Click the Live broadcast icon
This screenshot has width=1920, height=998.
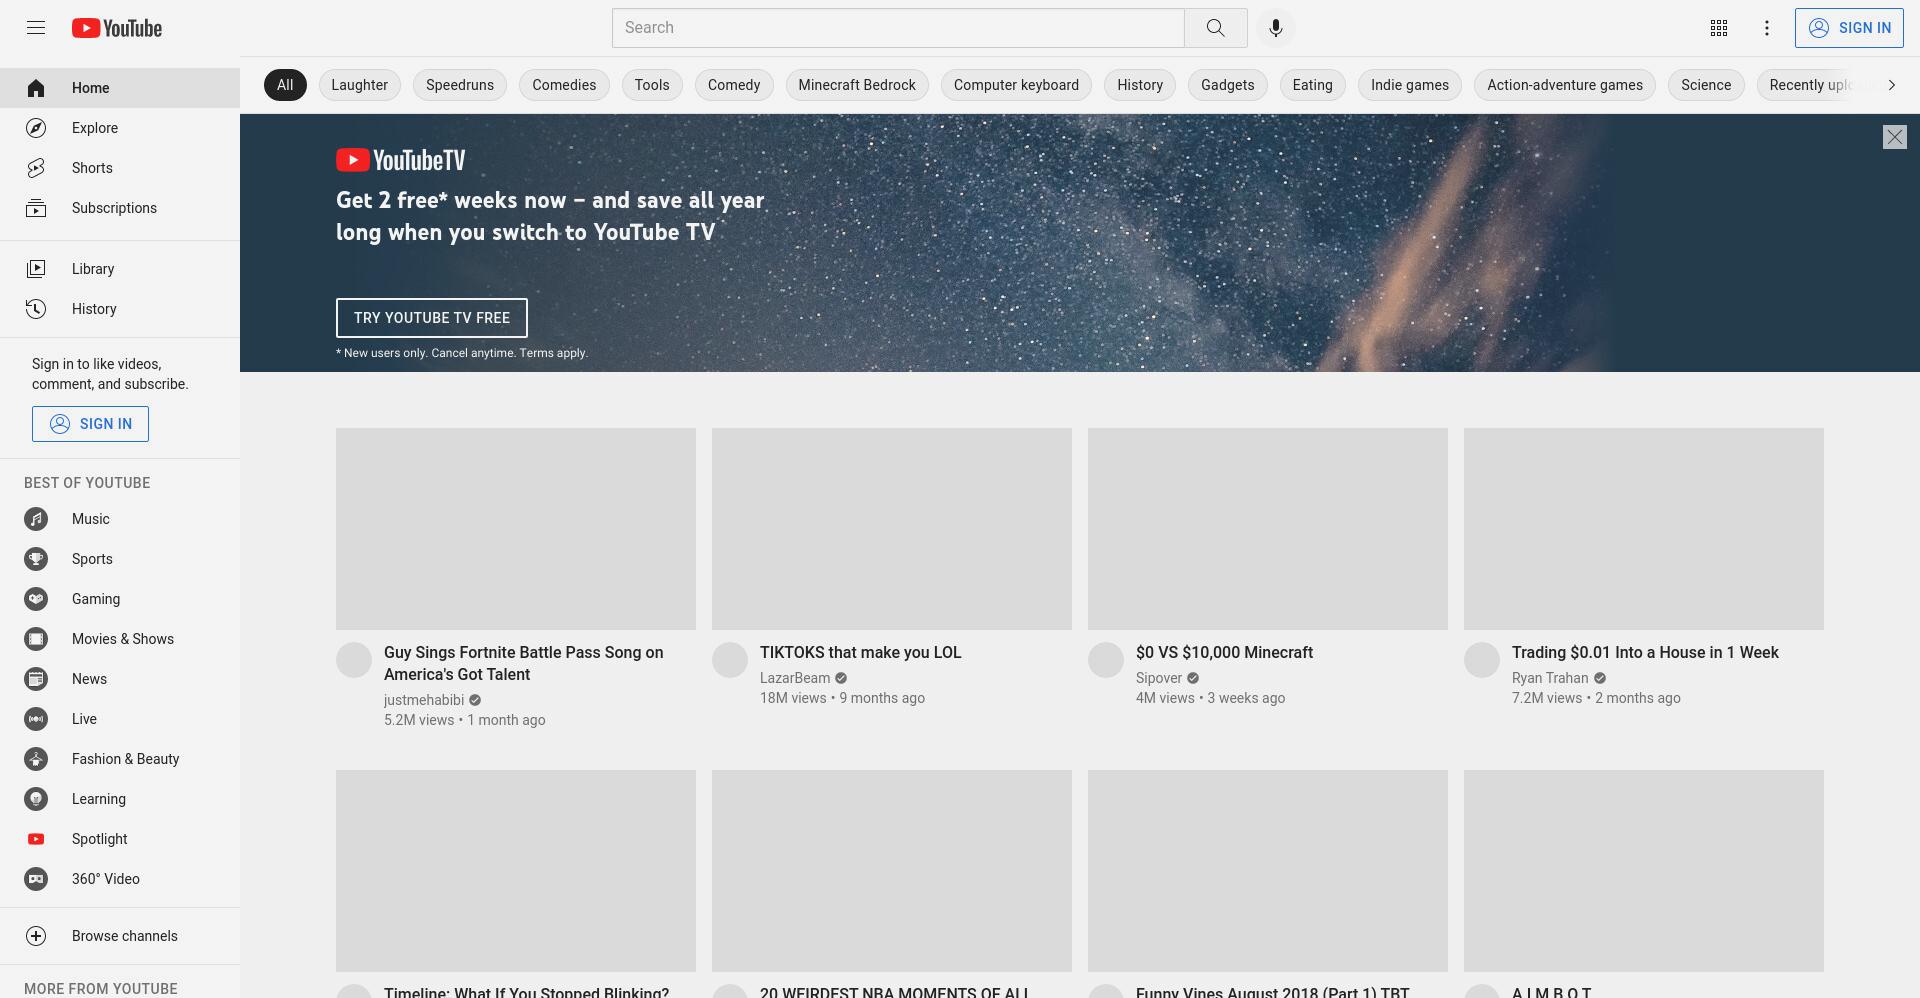click(x=36, y=719)
